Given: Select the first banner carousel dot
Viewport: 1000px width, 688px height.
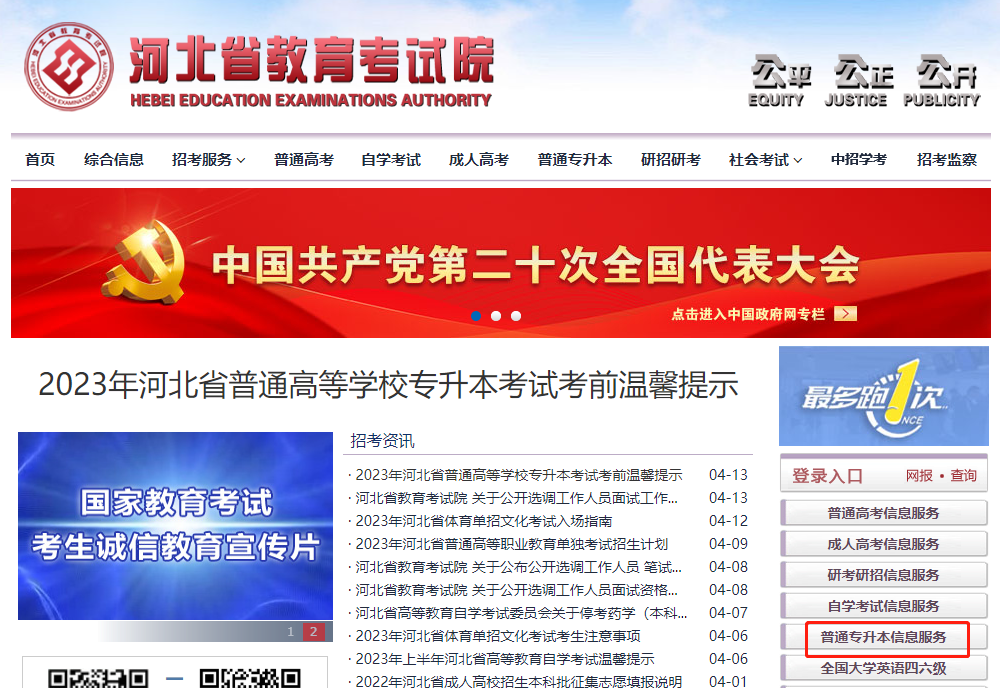Looking at the screenshot, I should [x=476, y=316].
